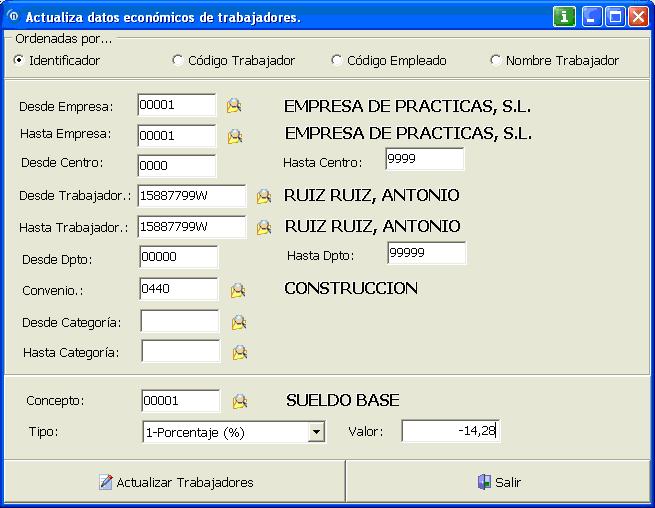
Task: Open the lookup icon beside Hasta Empresa
Action: (x=235, y=136)
